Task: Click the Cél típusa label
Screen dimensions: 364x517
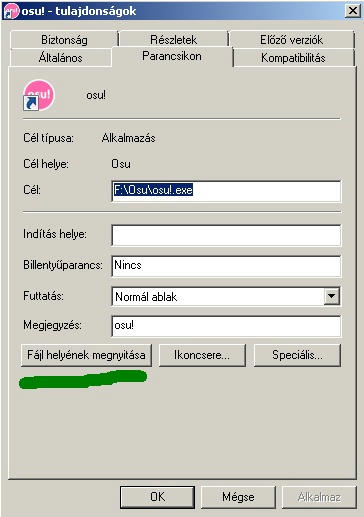Action: [49, 138]
